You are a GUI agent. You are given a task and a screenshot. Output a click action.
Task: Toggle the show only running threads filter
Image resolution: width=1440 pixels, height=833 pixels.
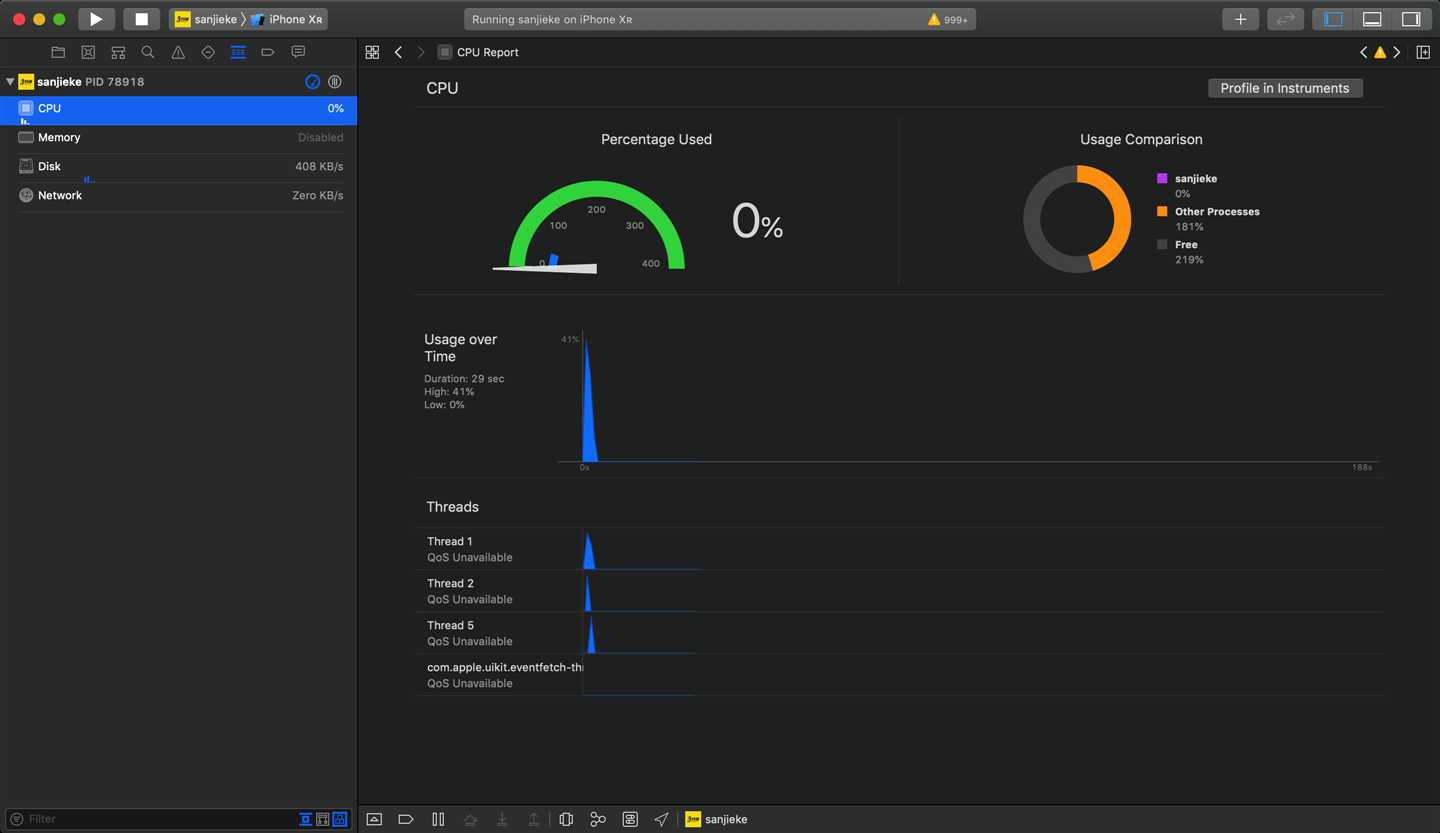pos(306,819)
